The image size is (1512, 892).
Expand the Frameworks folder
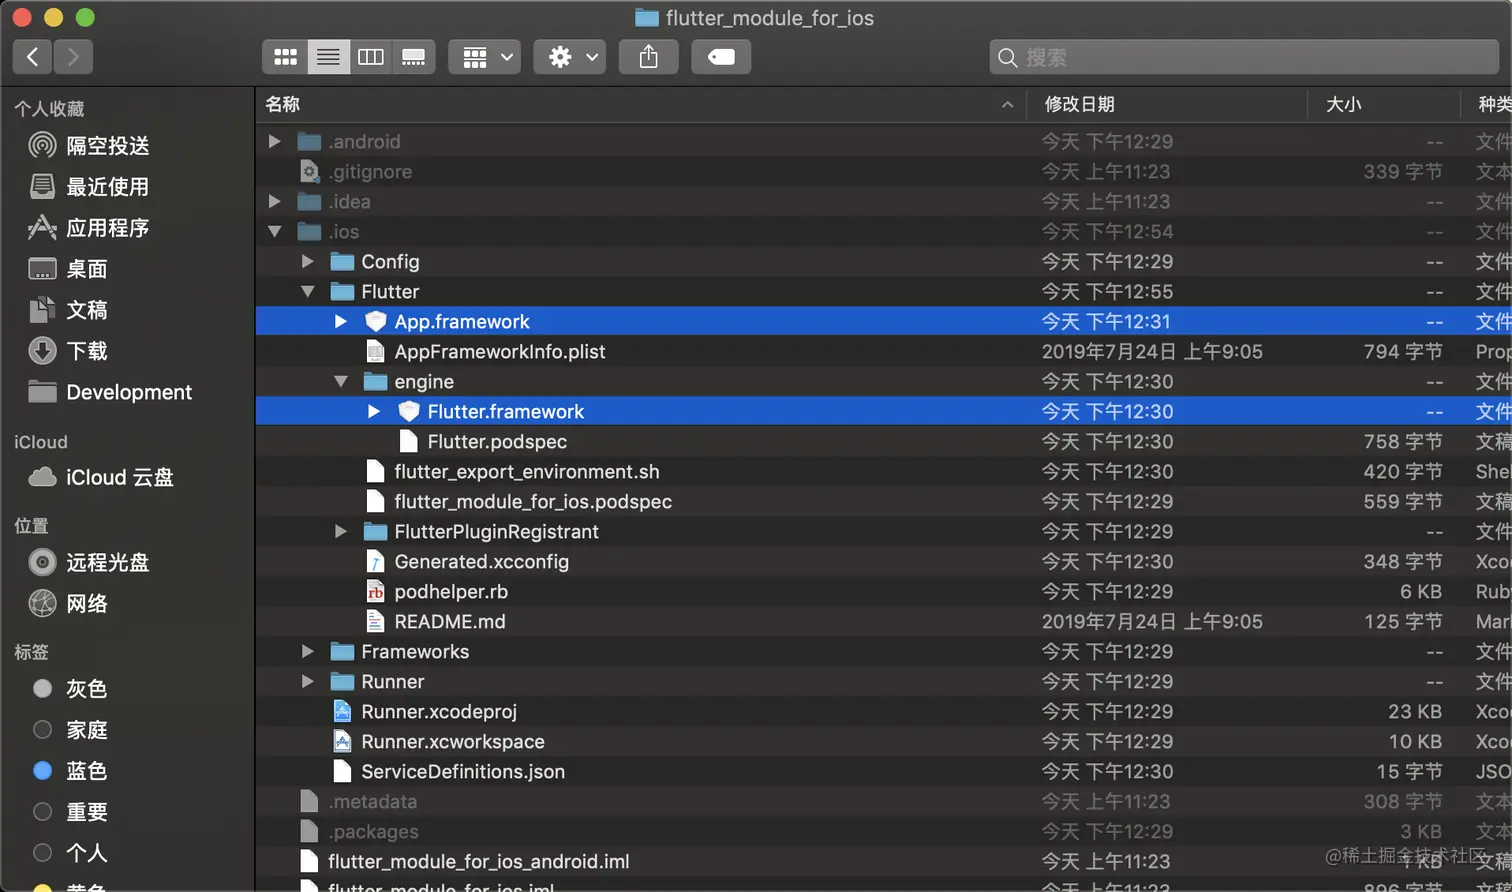pyautogui.click(x=308, y=652)
